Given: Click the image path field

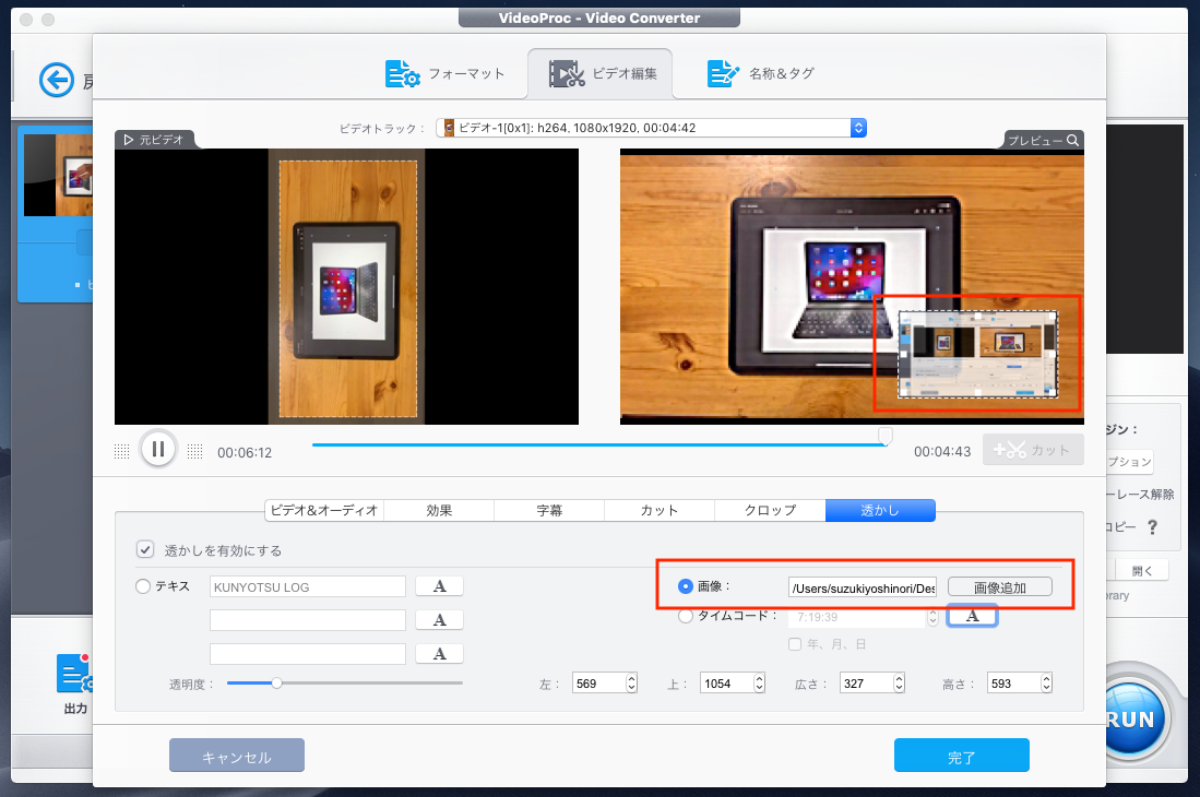Looking at the screenshot, I should coord(862,587).
